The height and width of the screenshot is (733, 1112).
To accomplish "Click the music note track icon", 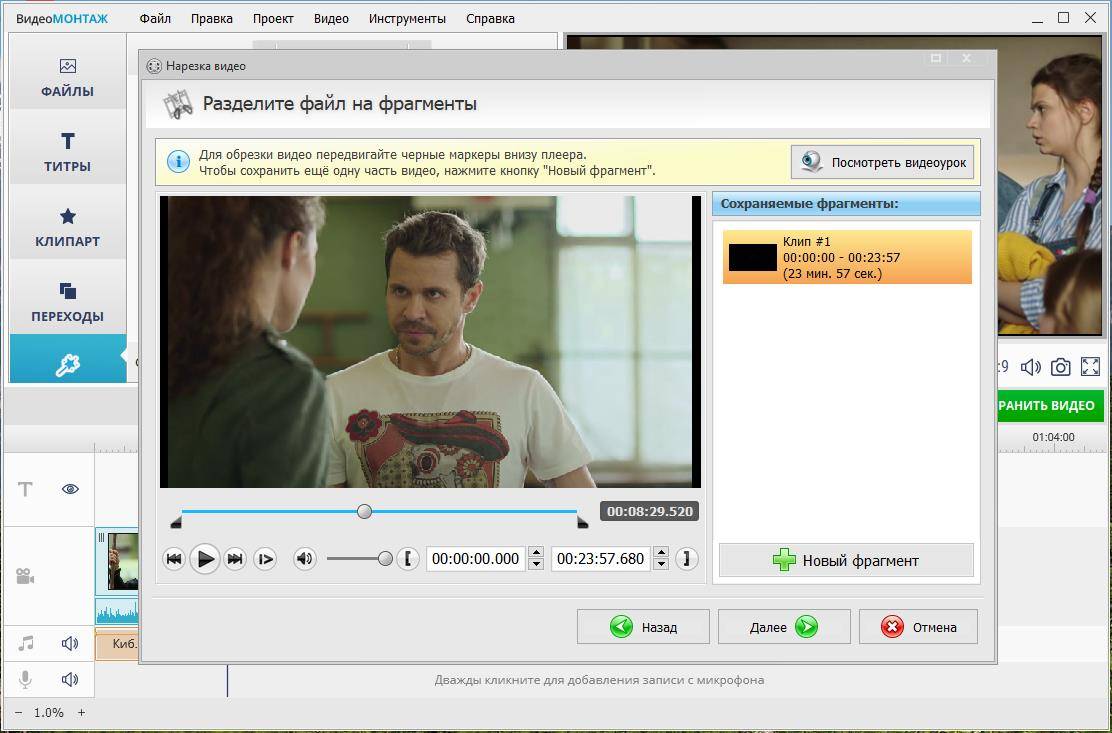I will pos(26,643).
